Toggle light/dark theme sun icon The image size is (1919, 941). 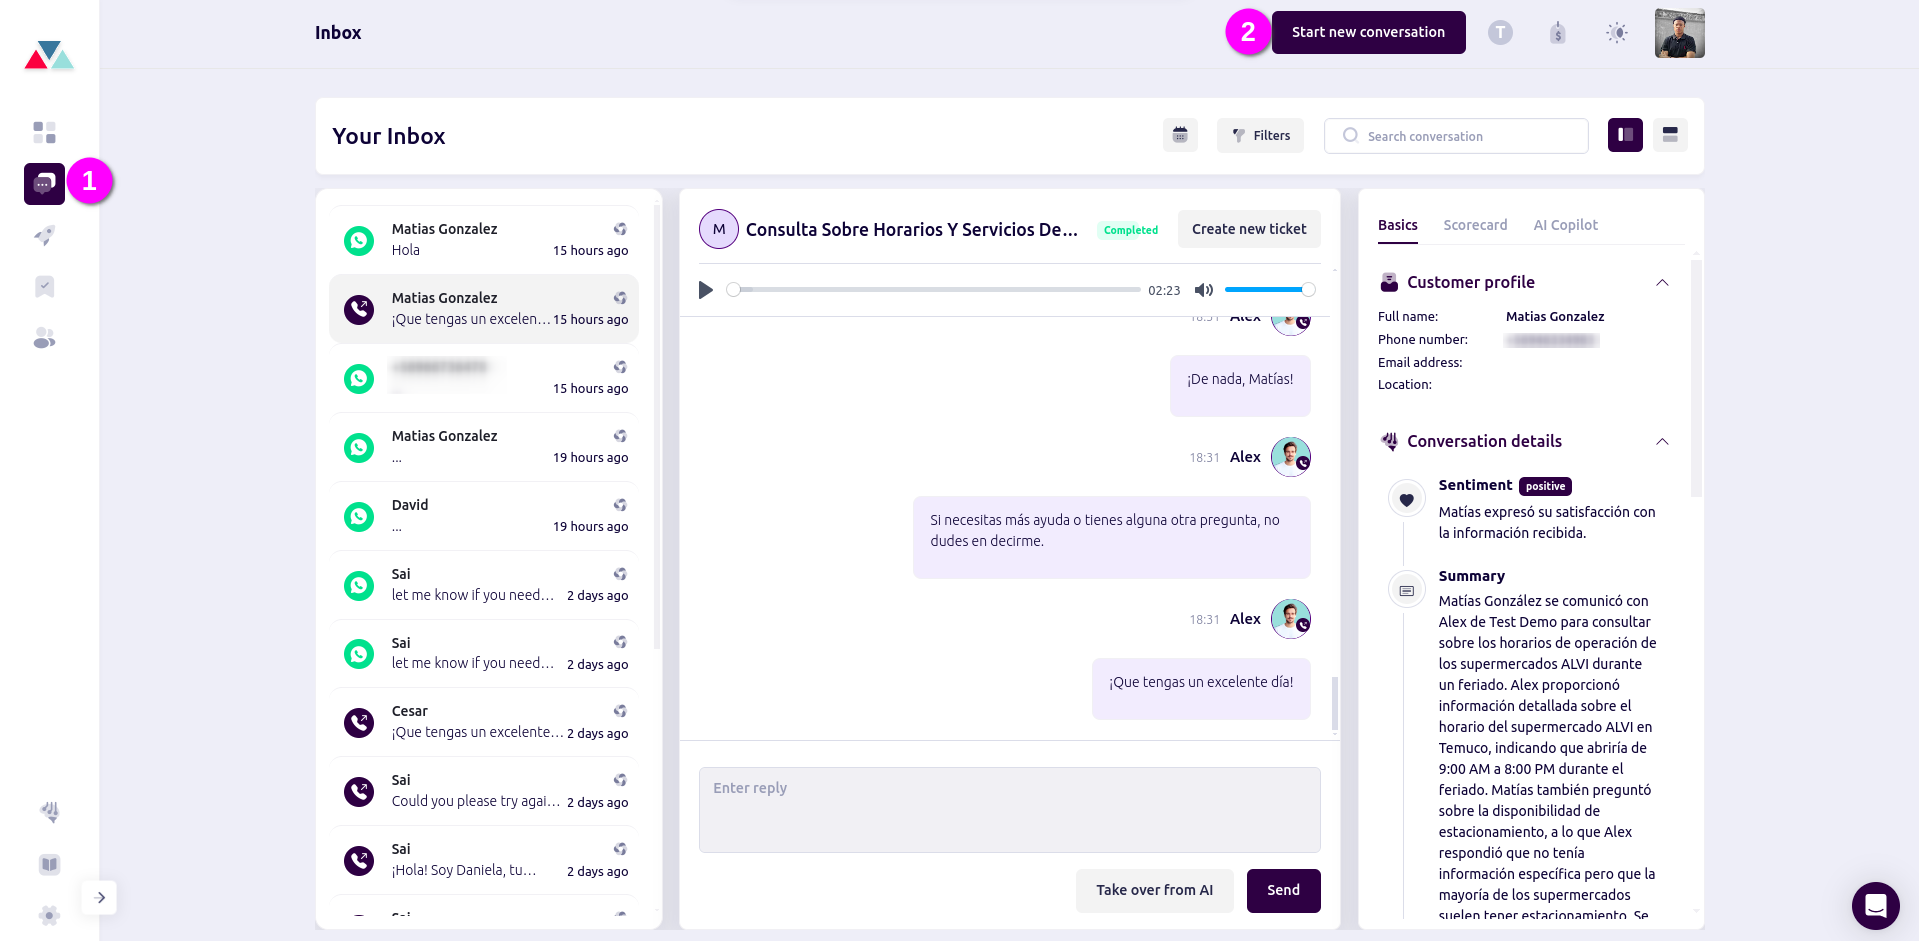click(x=1617, y=33)
